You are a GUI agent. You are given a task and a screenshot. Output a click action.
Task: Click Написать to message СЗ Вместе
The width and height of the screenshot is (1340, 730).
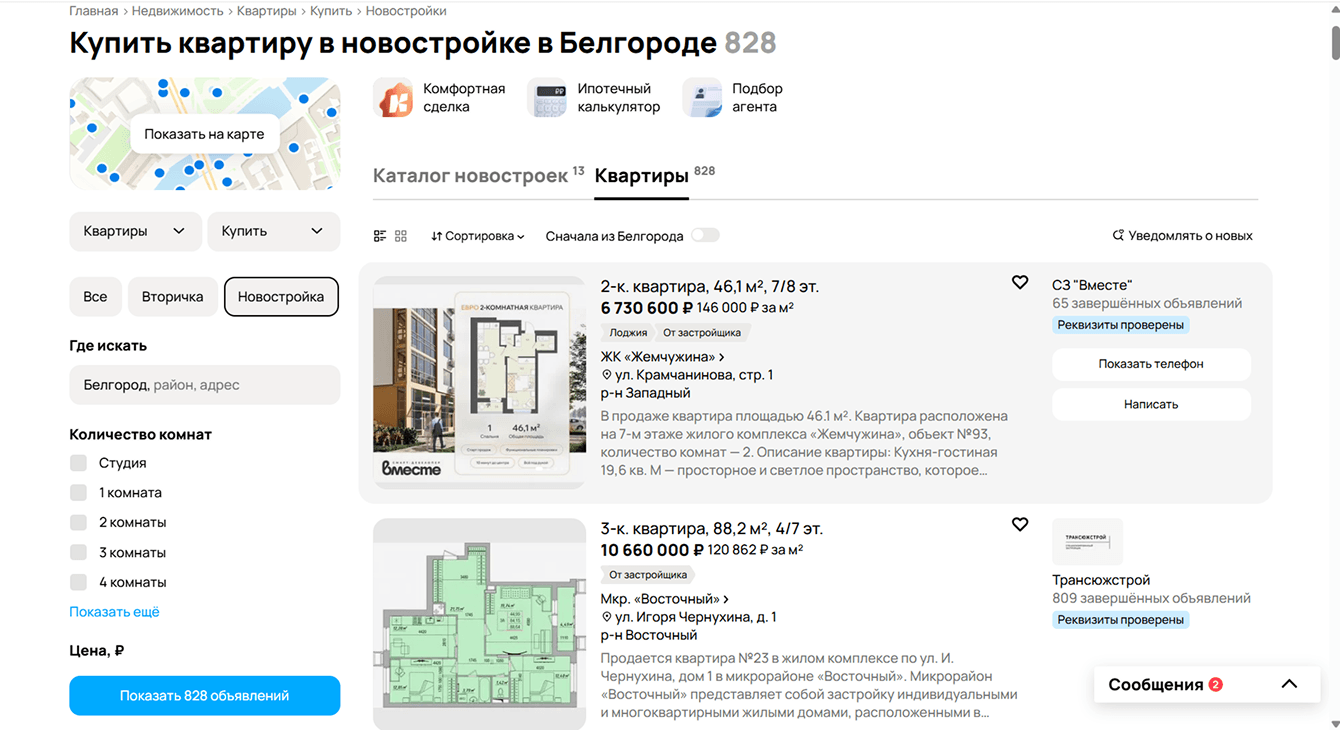[x=1151, y=405]
